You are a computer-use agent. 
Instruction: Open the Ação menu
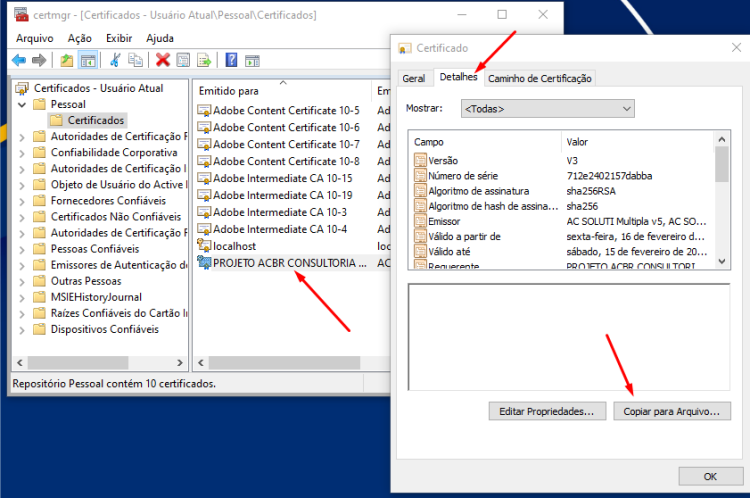79,38
